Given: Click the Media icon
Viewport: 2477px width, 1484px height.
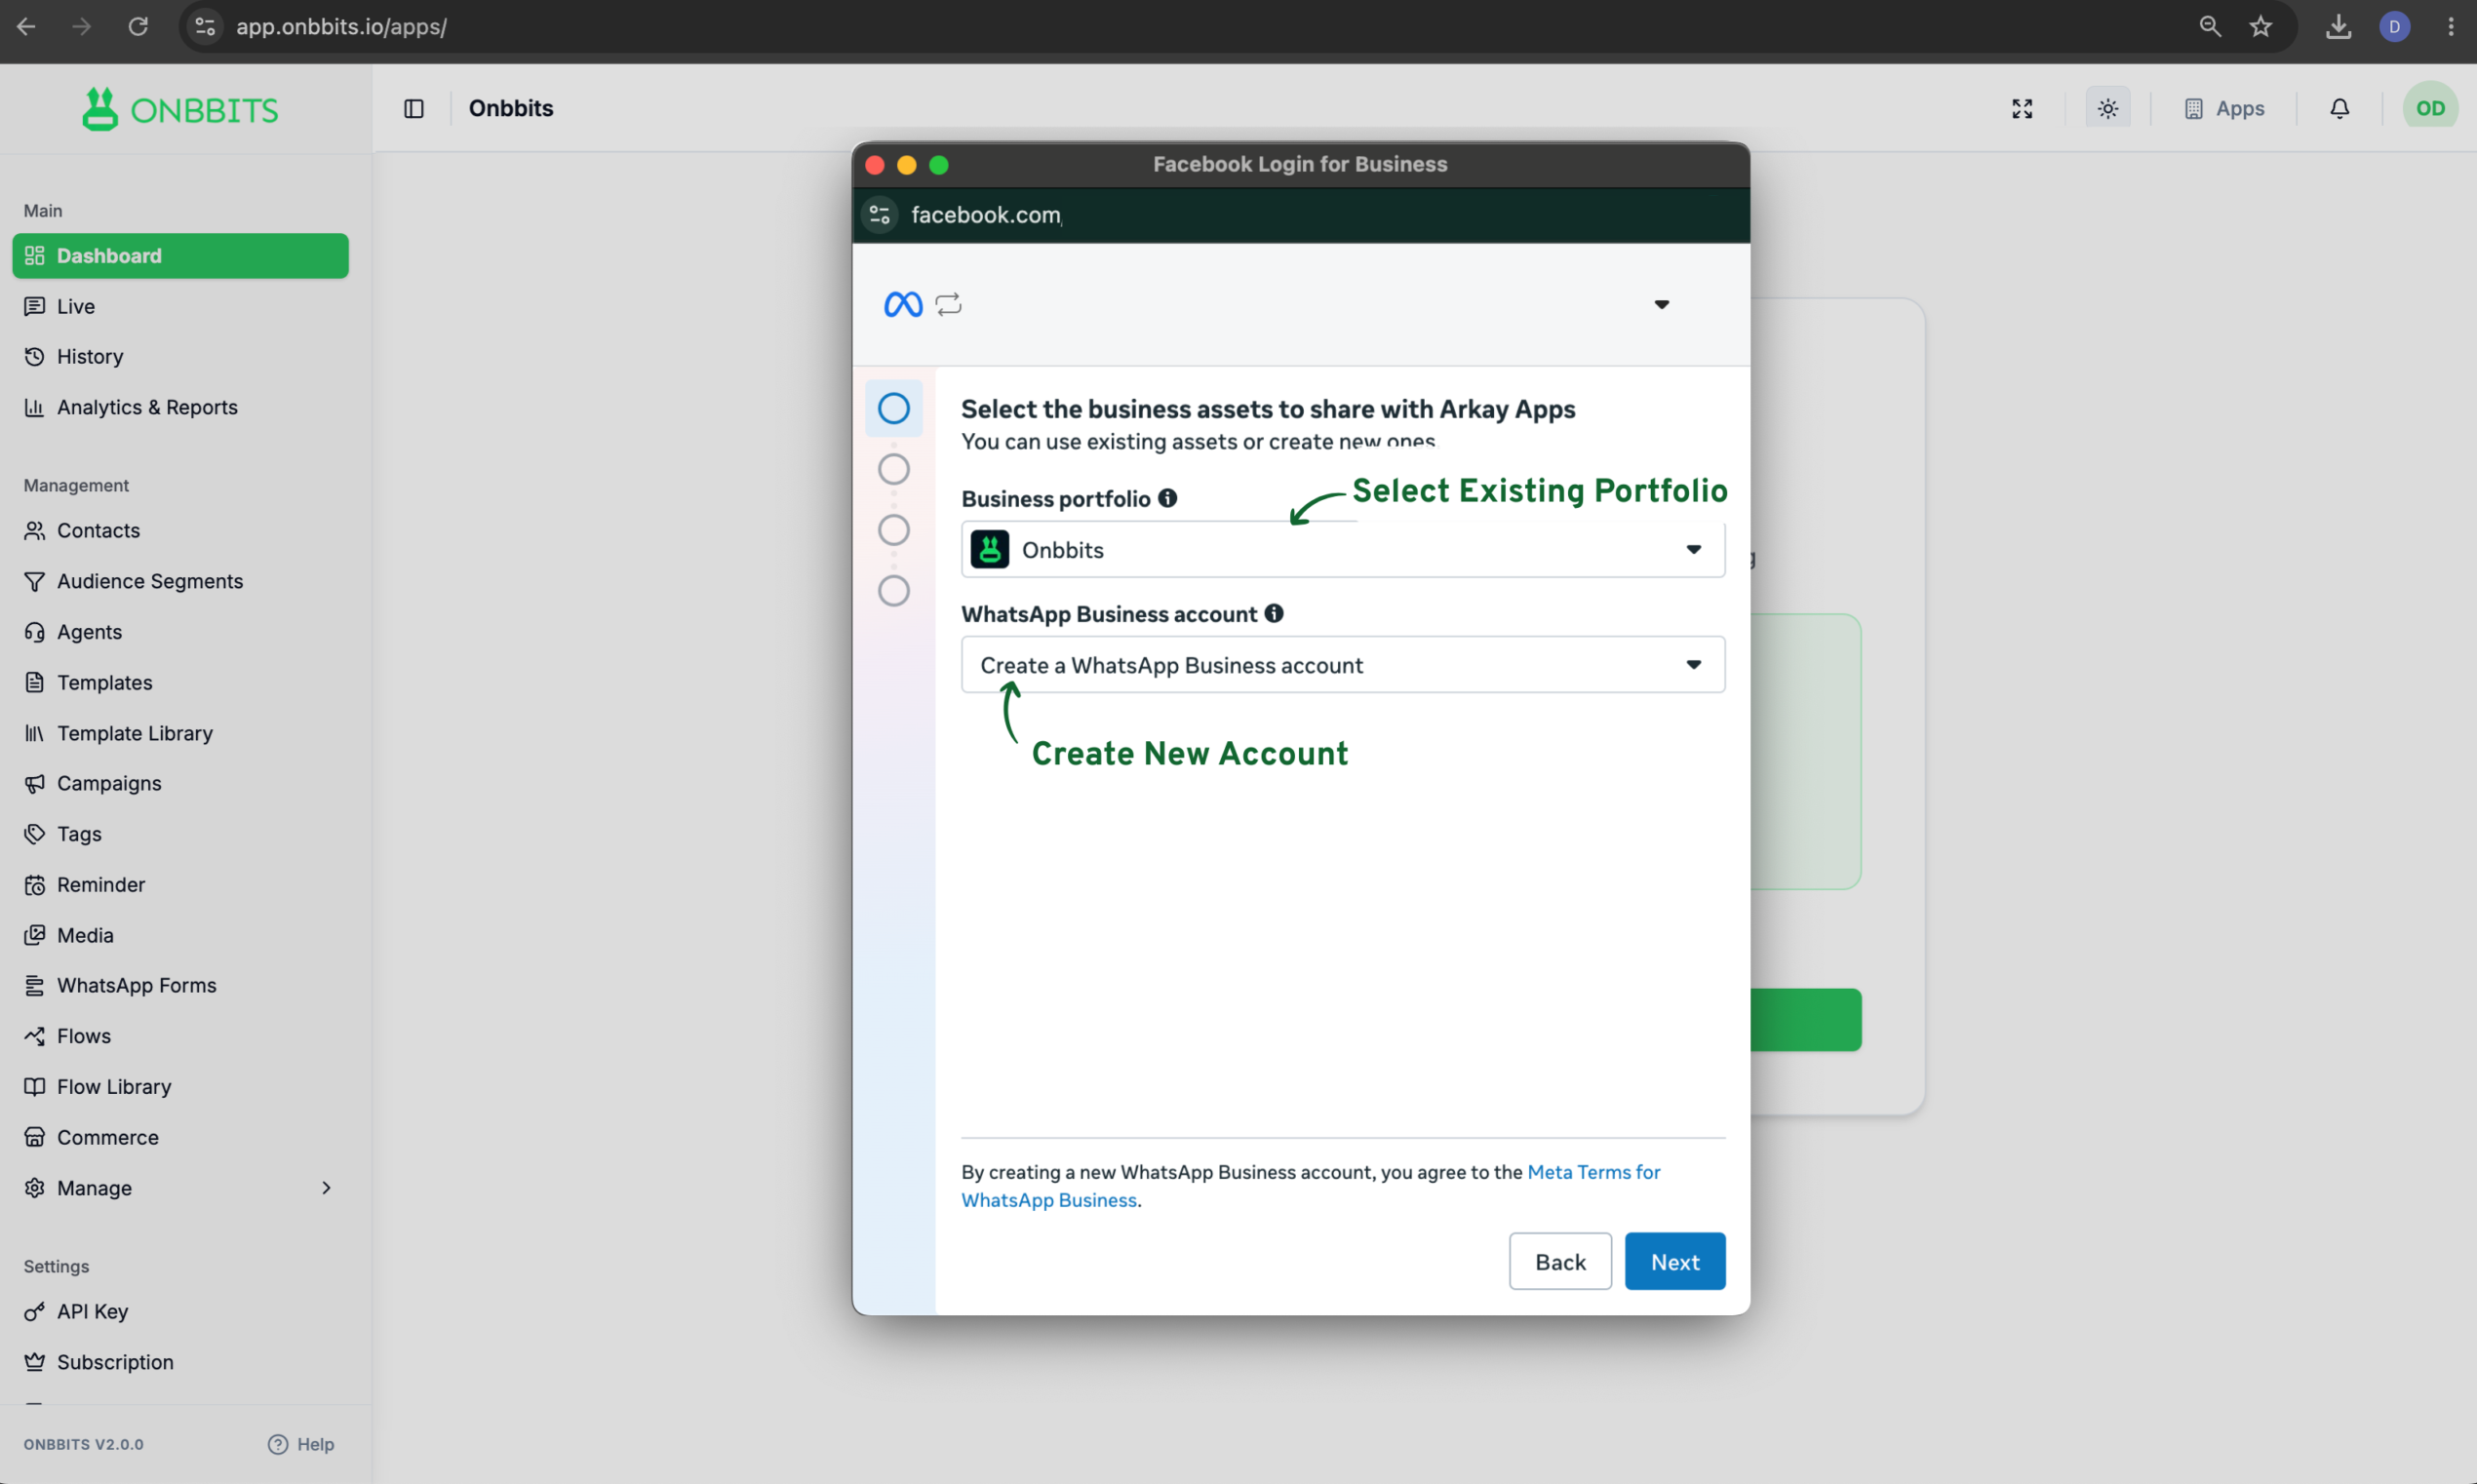Looking at the screenshot, I should click(x=35, y=935).
